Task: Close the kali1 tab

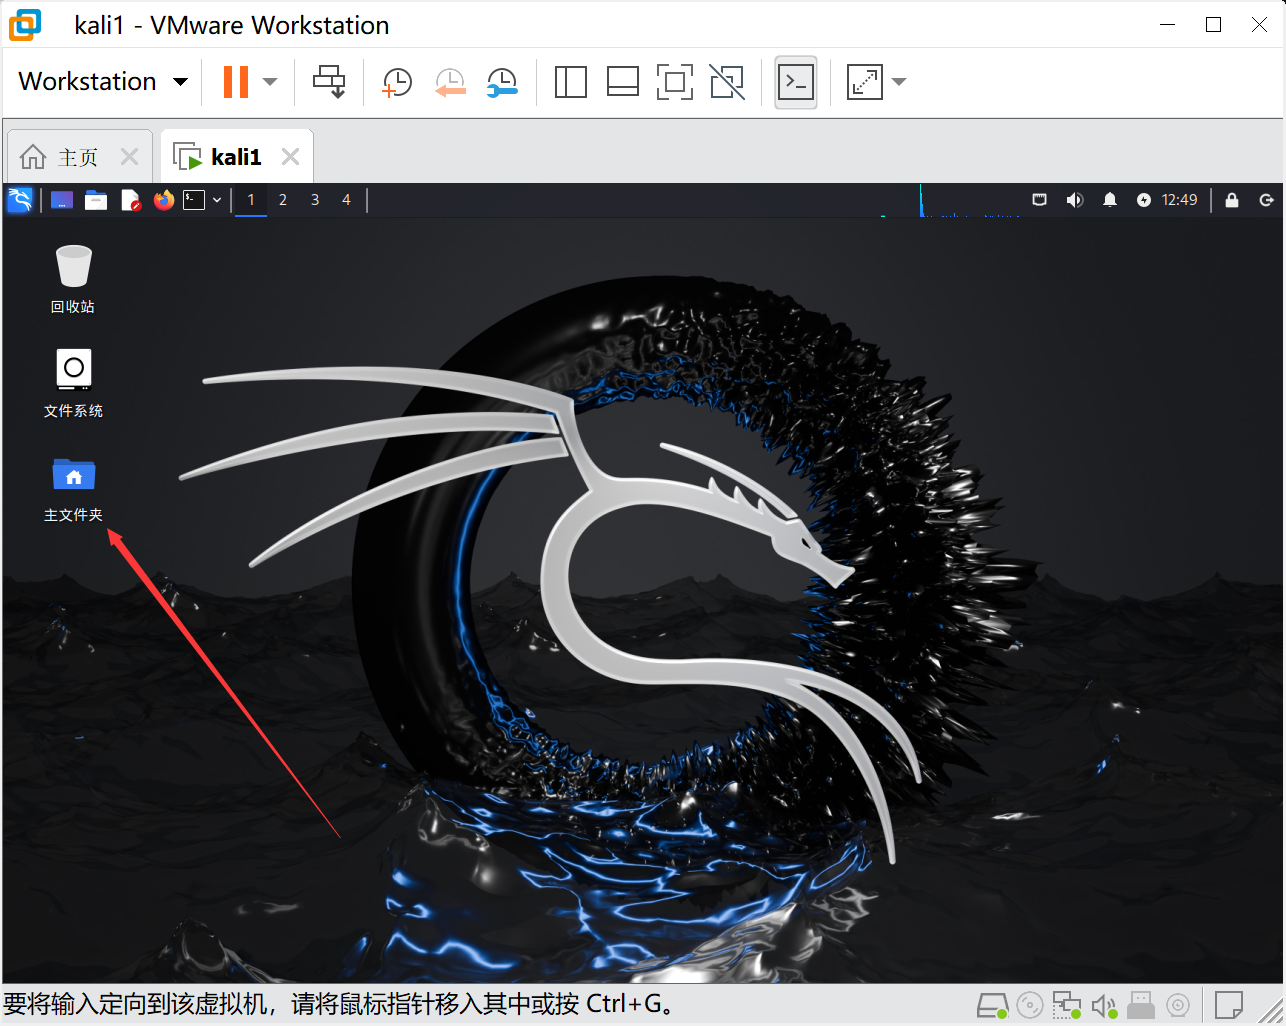Action: tap(290, 157)
